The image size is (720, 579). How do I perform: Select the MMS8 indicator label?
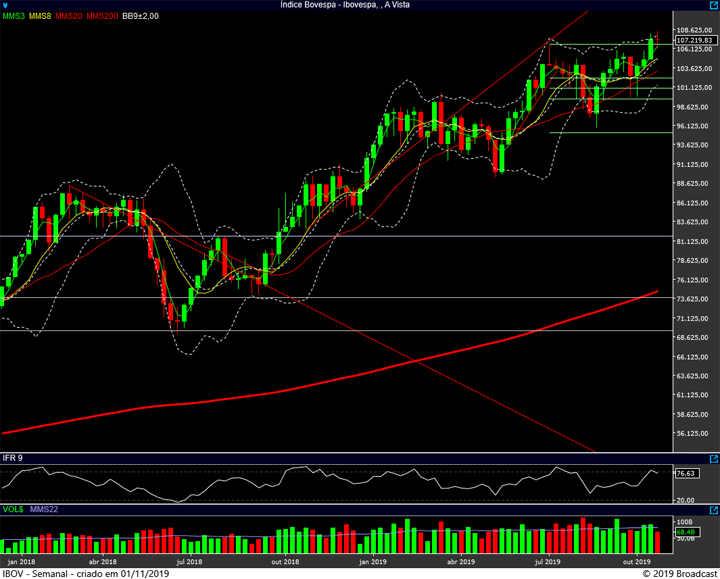(42, 16)
